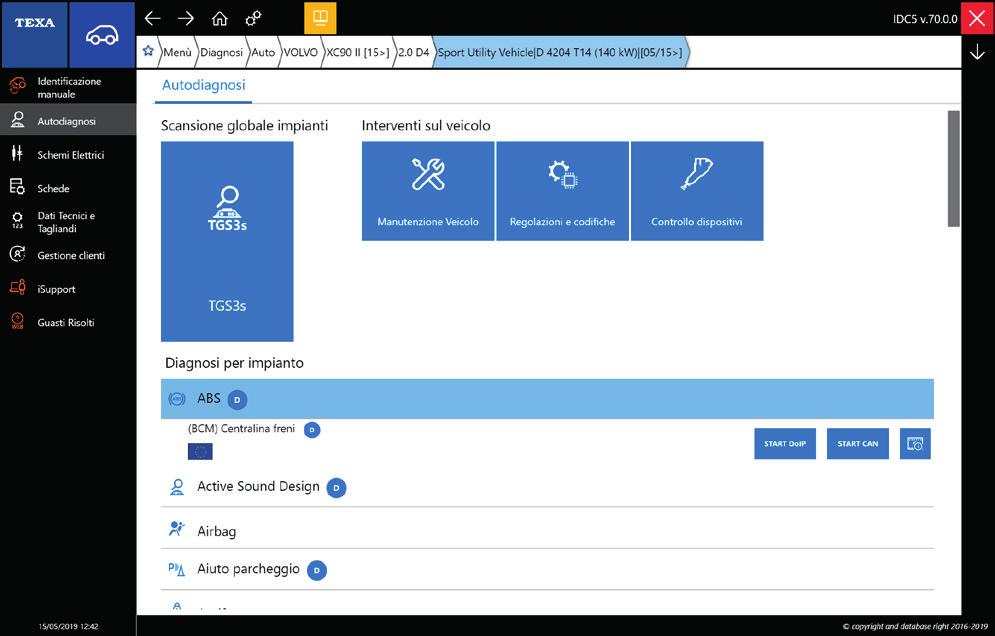Click D badge next to Active Sound Design

[336, 488]
